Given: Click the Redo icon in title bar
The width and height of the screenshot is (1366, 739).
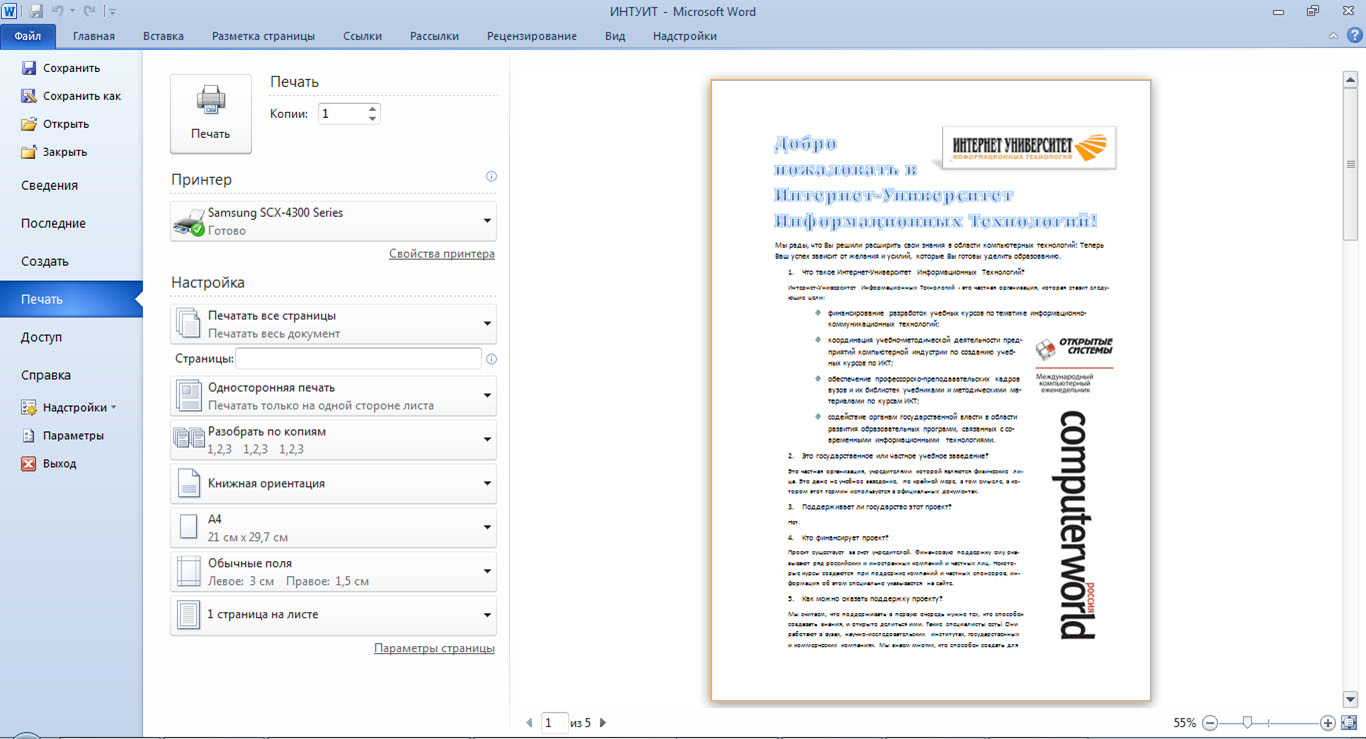Looking at the screenshot, I should coord(88,12).
